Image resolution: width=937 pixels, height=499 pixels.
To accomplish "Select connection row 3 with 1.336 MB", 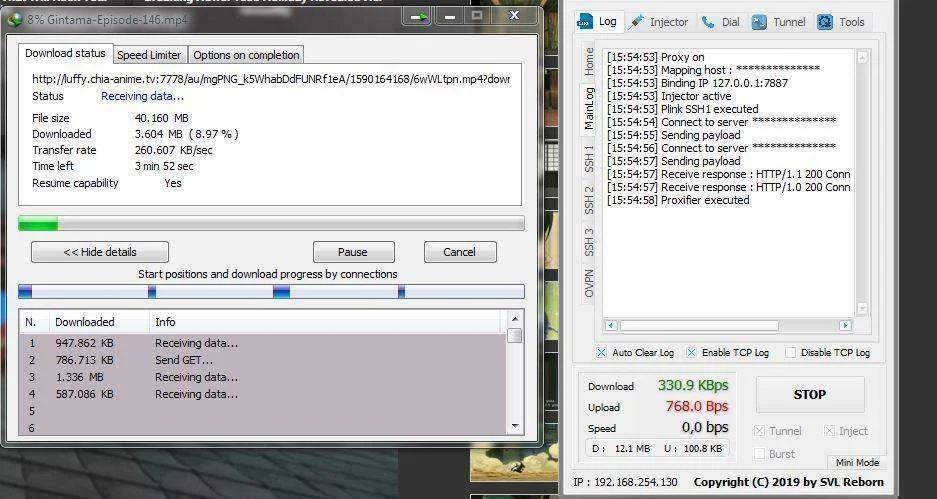I will pyautogui.click(x=263, y=377).
